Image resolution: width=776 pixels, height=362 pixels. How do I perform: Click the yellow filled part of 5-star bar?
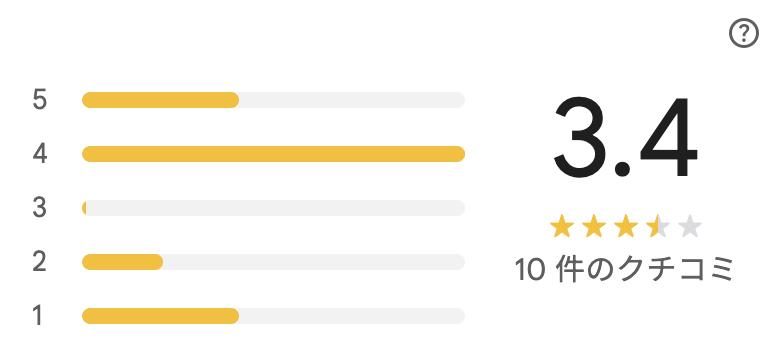tap(160, 100)
